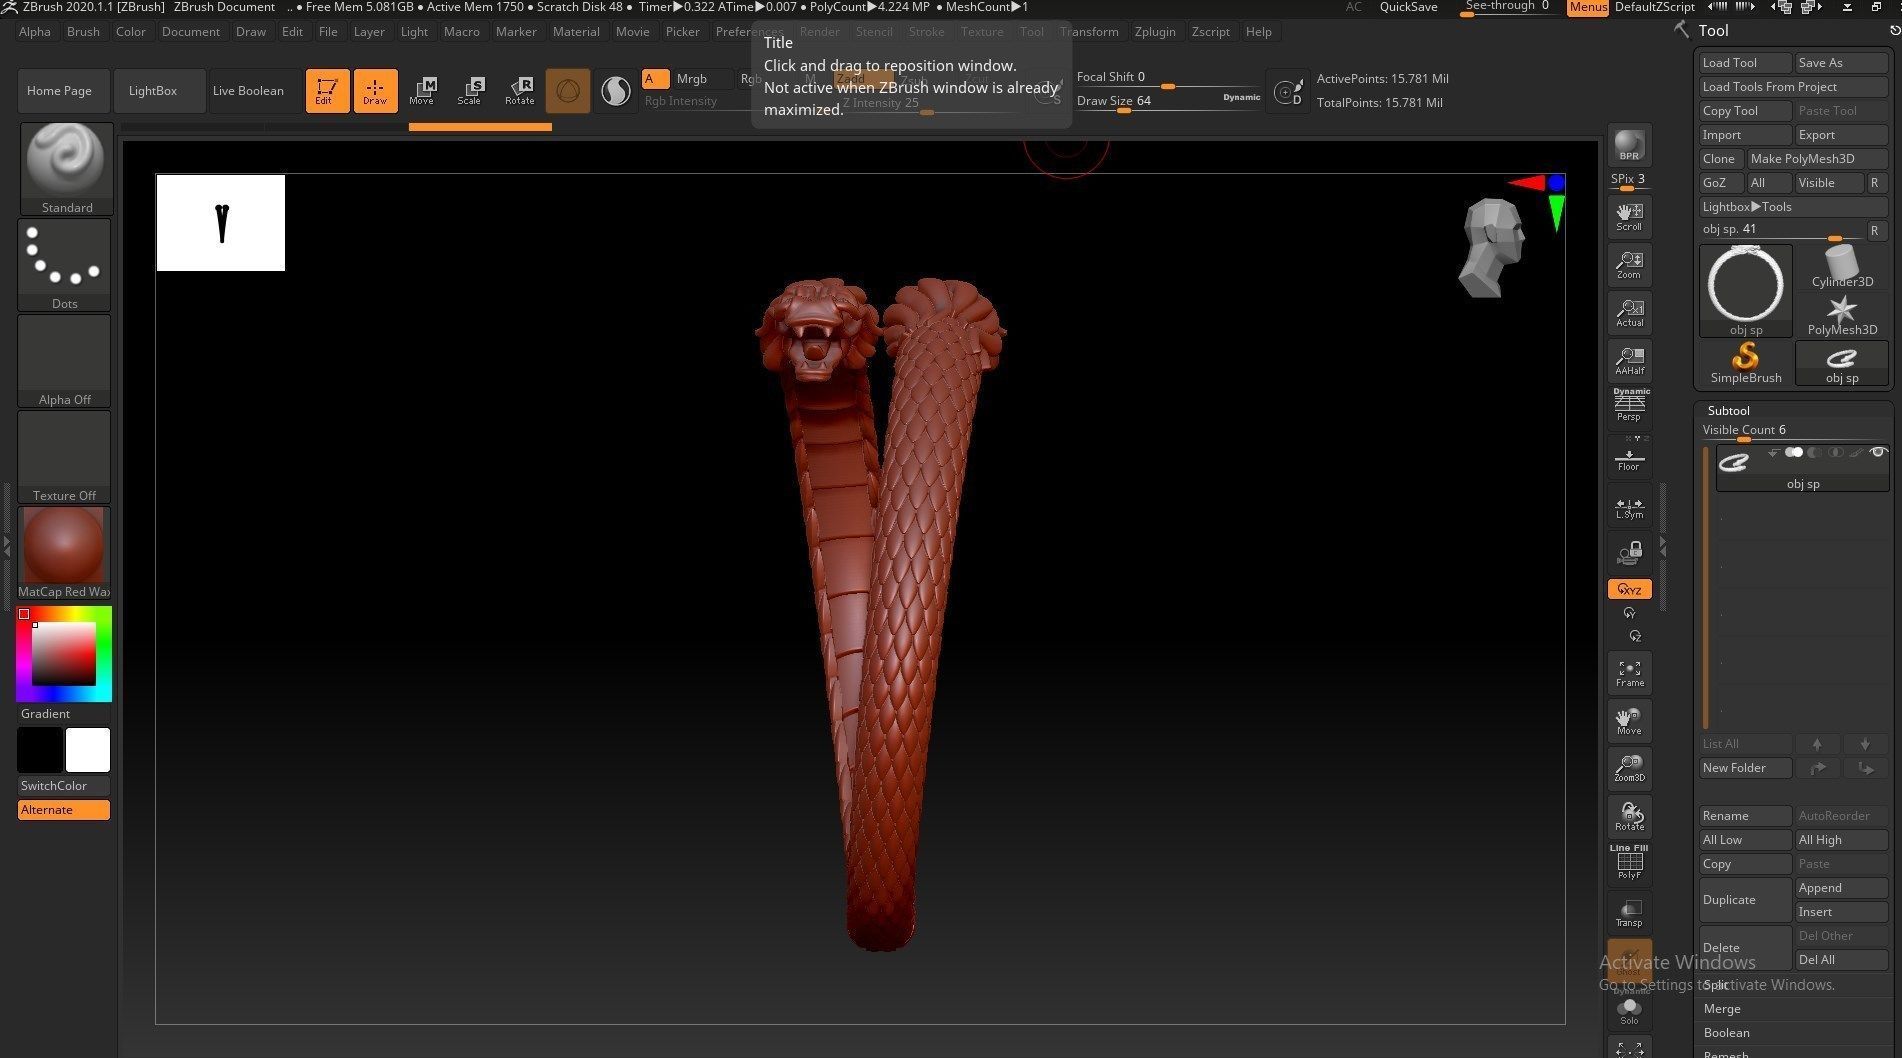The width and height of the screenshot is (1902, 1058).
Task: Toggle Persp perspective mode
Action: pos(1629,405)
